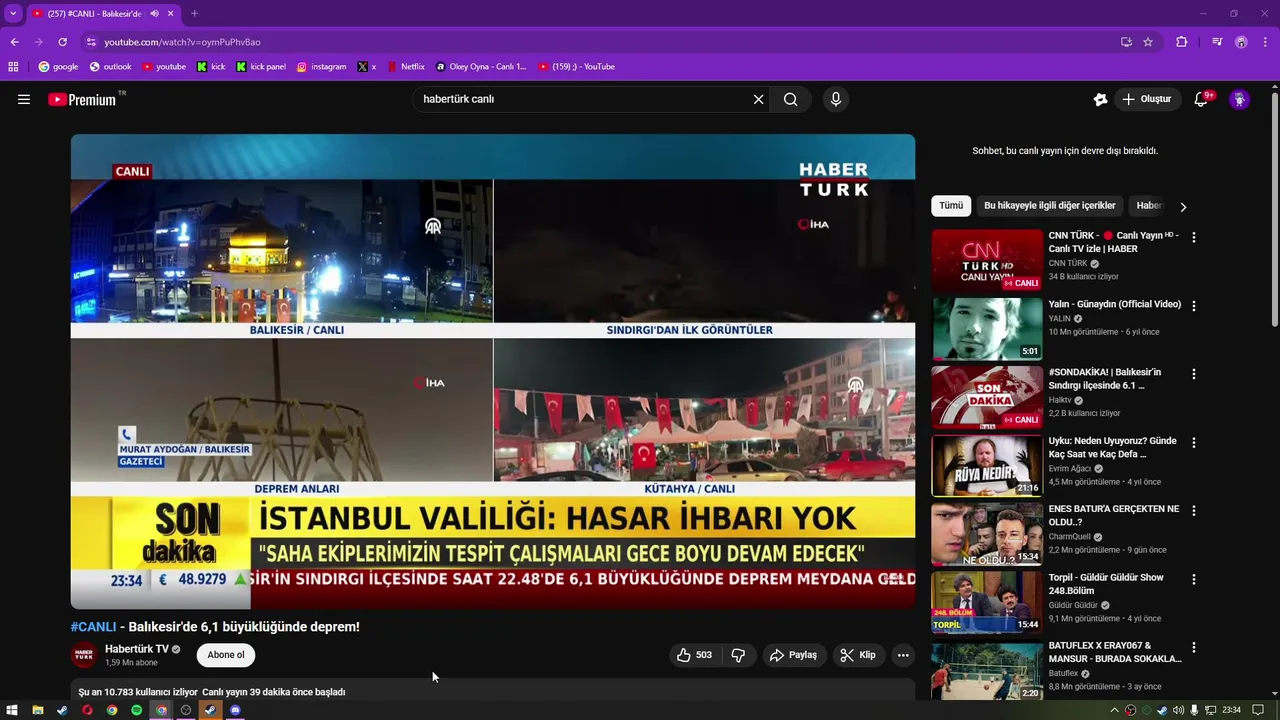Click the Abone ol subscribe button

(x=226, y=655)
